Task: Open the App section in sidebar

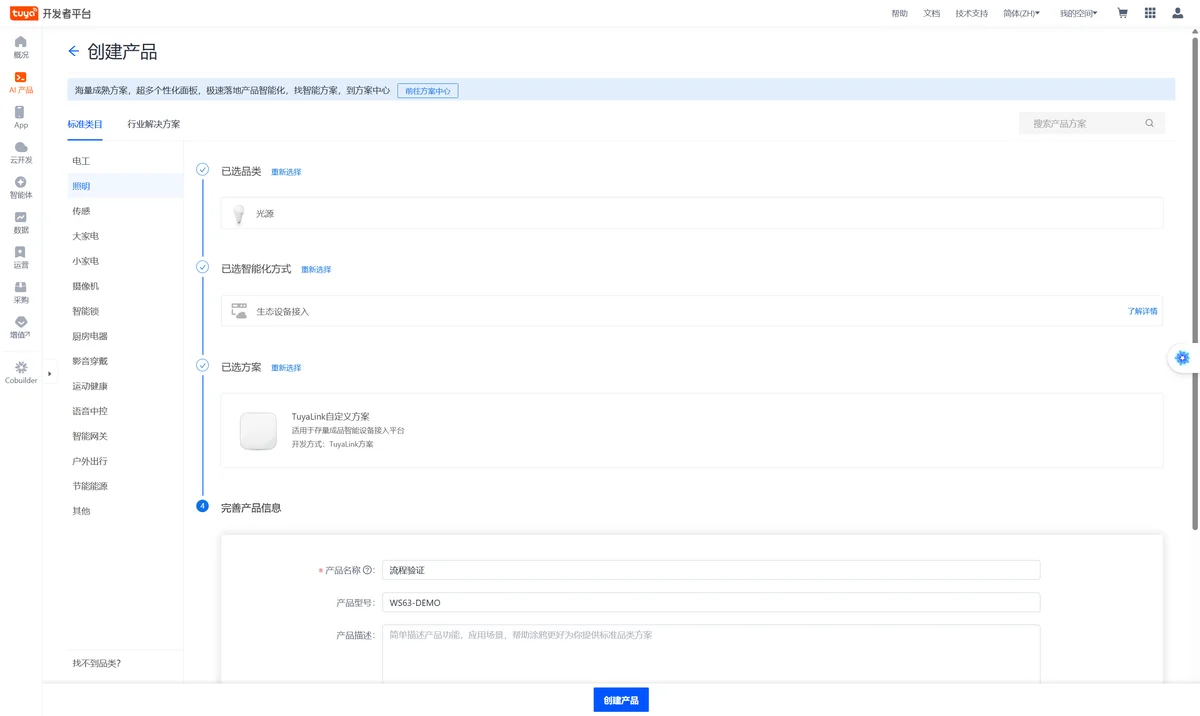Action: pos(21,117)
